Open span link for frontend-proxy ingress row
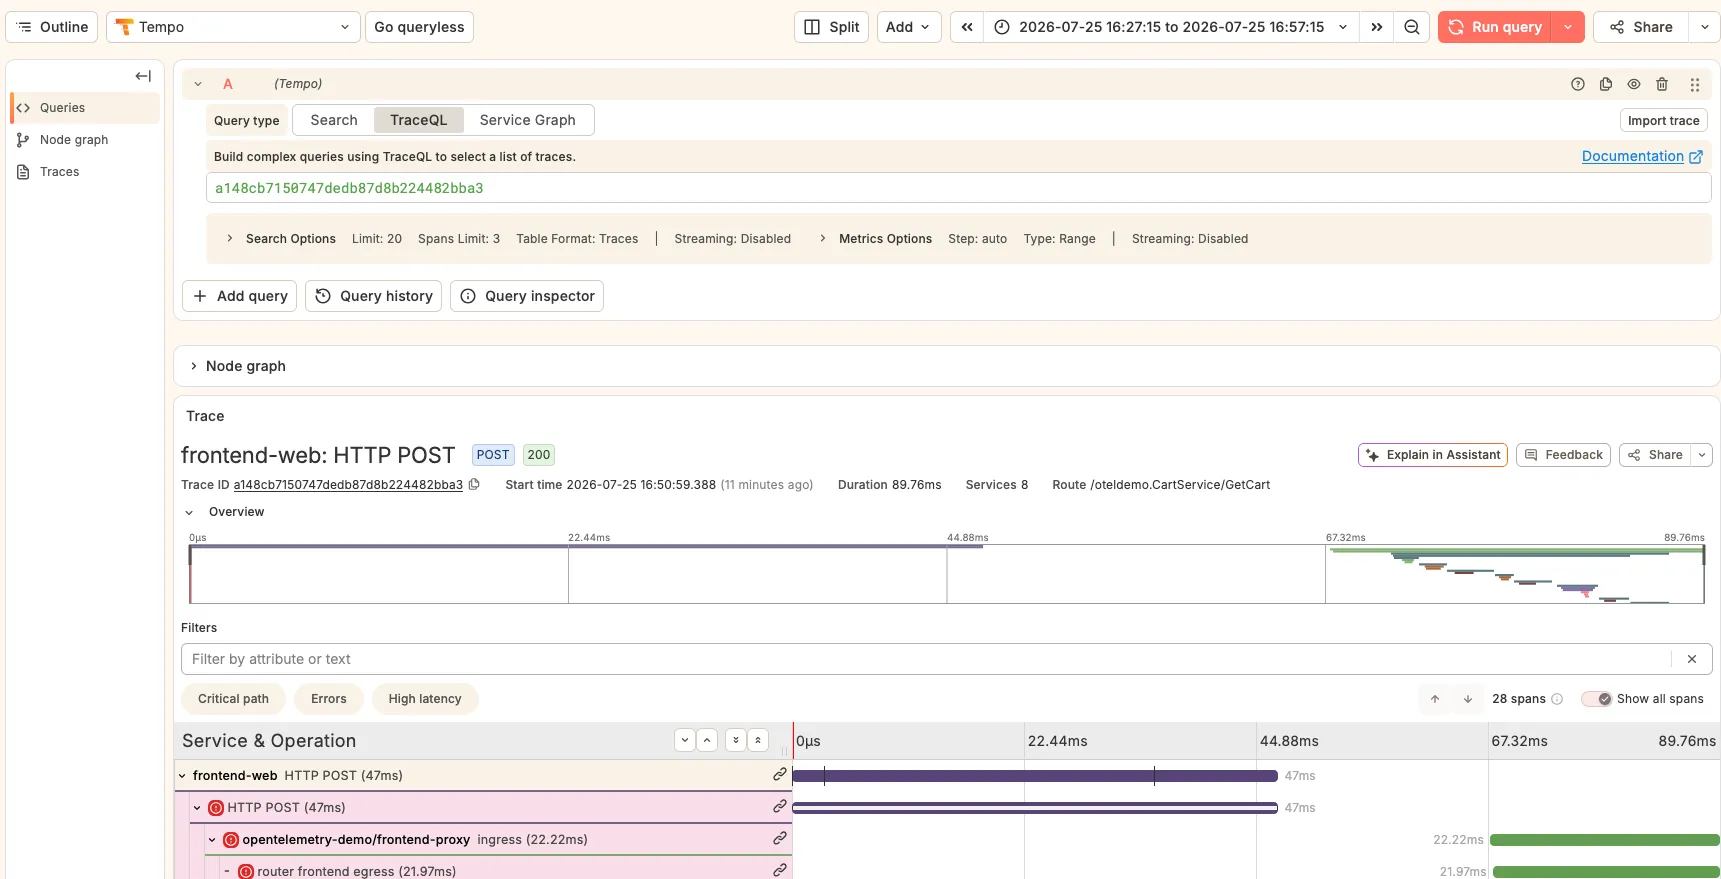Screen dimensions: 1721x879 (779, 838)
